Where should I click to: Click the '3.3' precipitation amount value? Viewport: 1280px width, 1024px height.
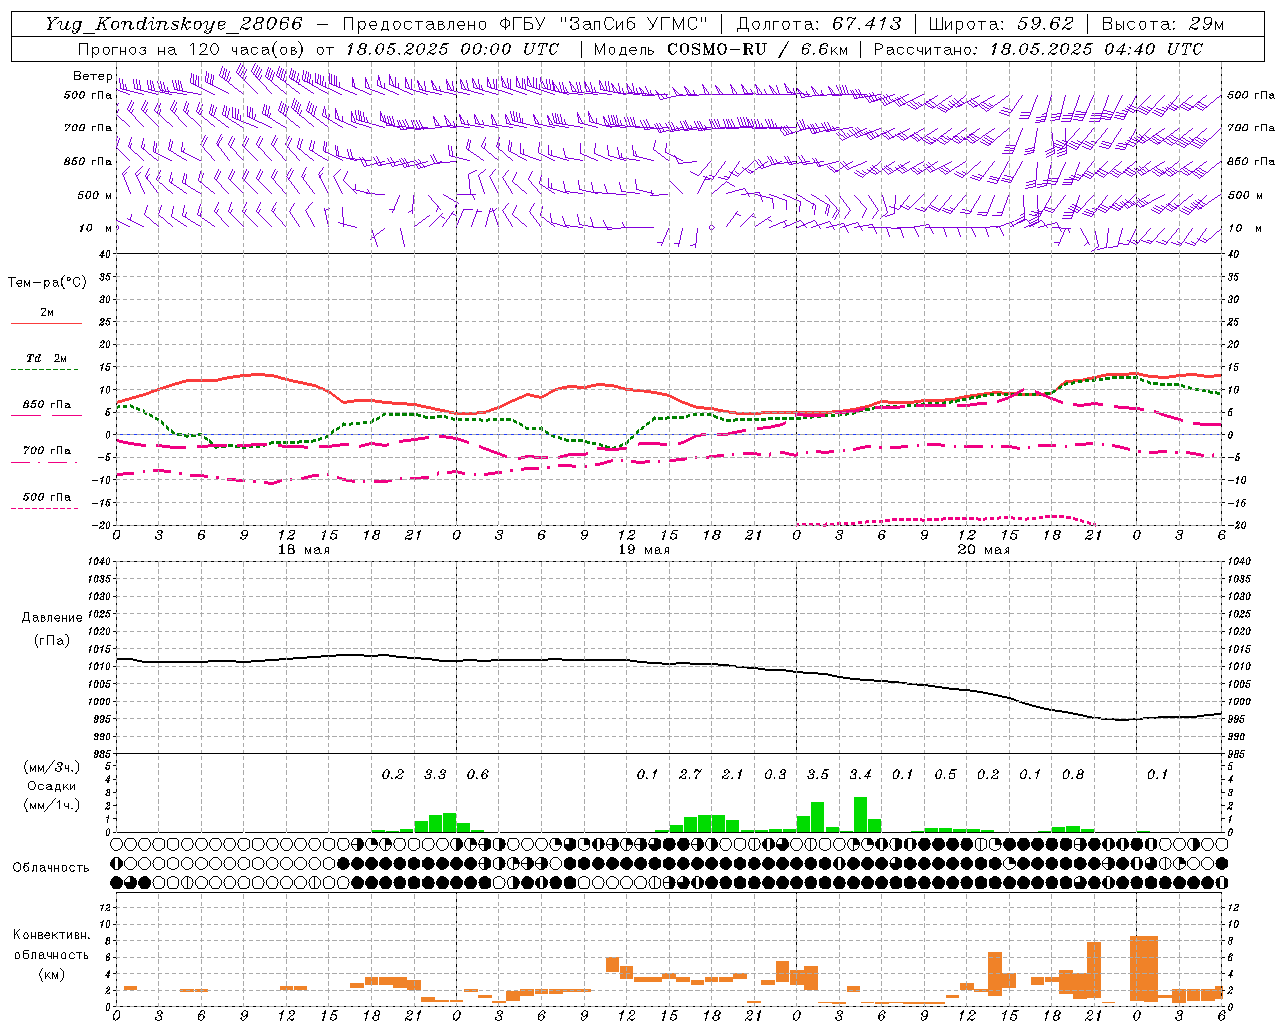click(x=435, y=775)
